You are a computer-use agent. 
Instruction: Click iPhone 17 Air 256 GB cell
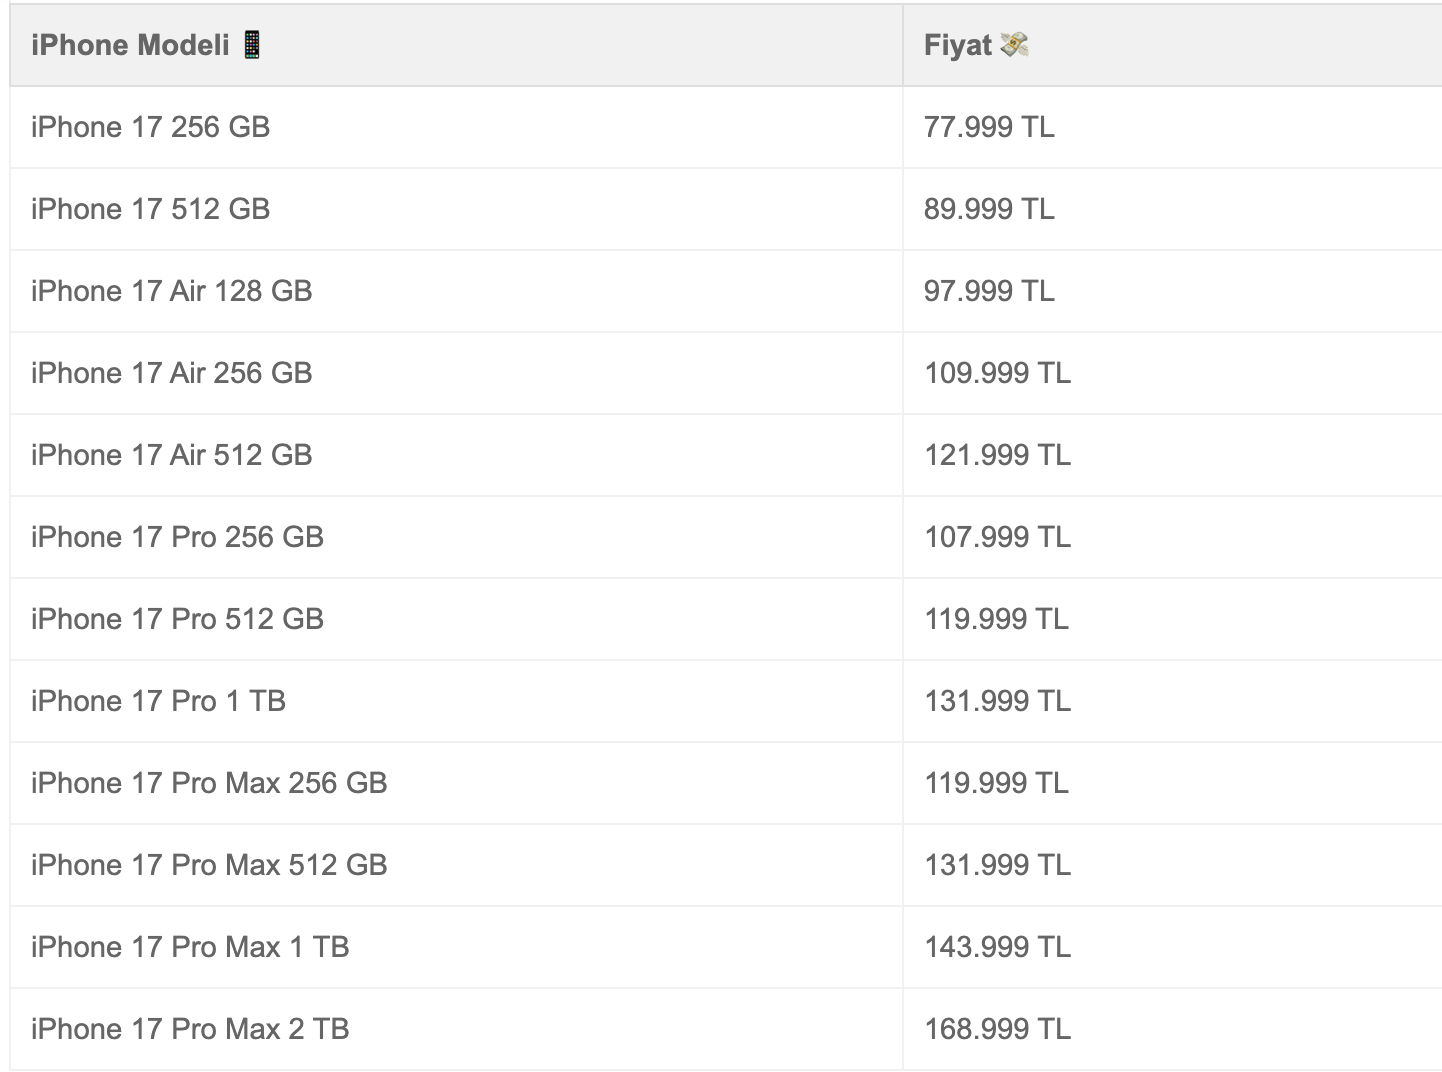pos(171,373)
